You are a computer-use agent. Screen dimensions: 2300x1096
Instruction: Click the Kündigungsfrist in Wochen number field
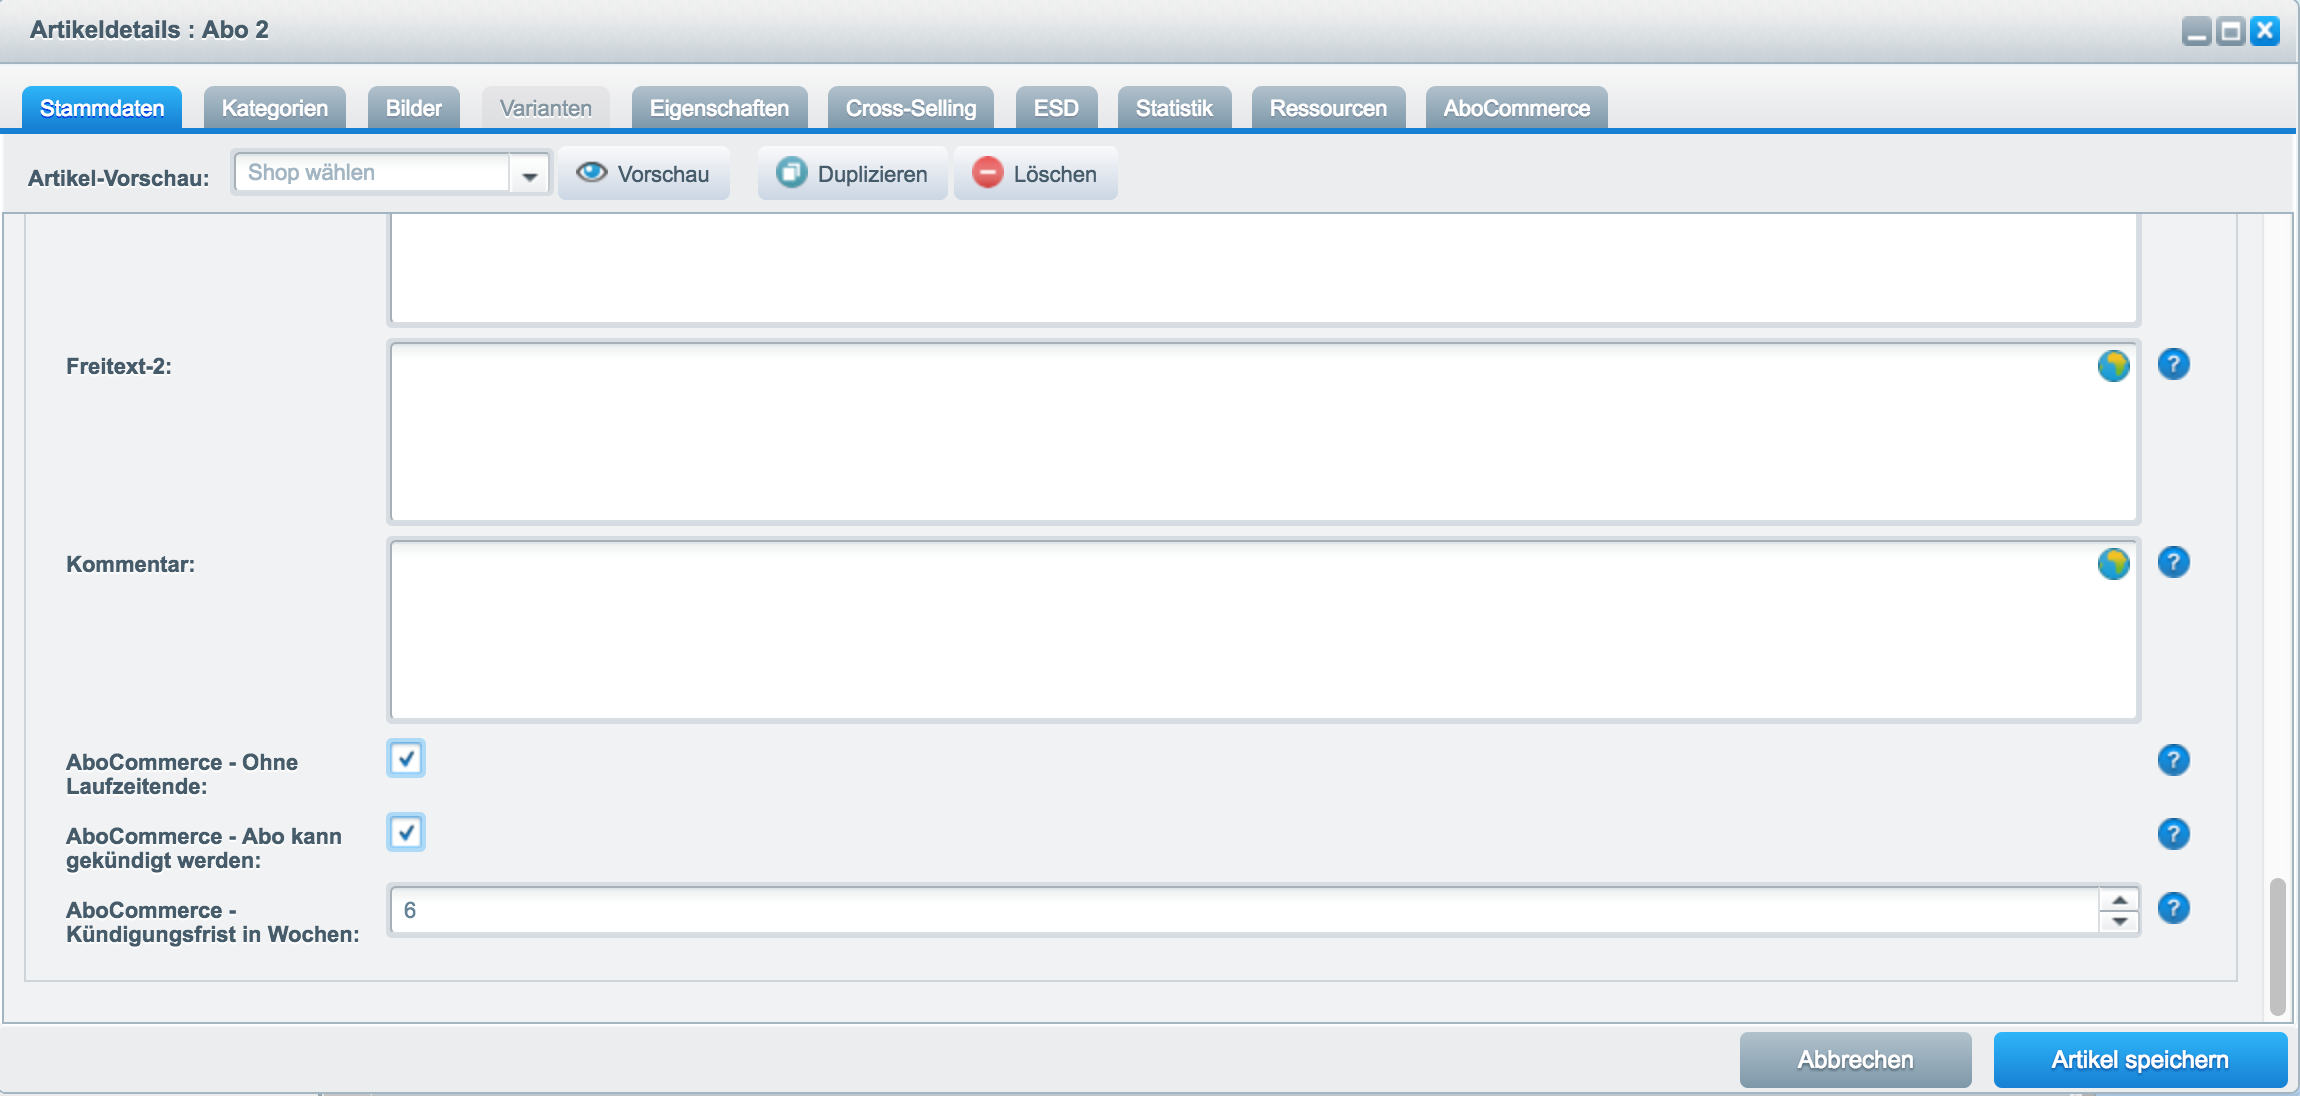point(1244,910)
